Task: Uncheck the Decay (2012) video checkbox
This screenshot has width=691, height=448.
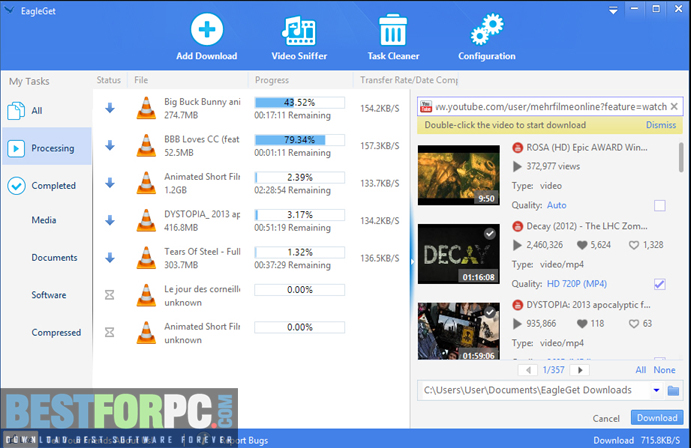Action: tap(660, 284)
